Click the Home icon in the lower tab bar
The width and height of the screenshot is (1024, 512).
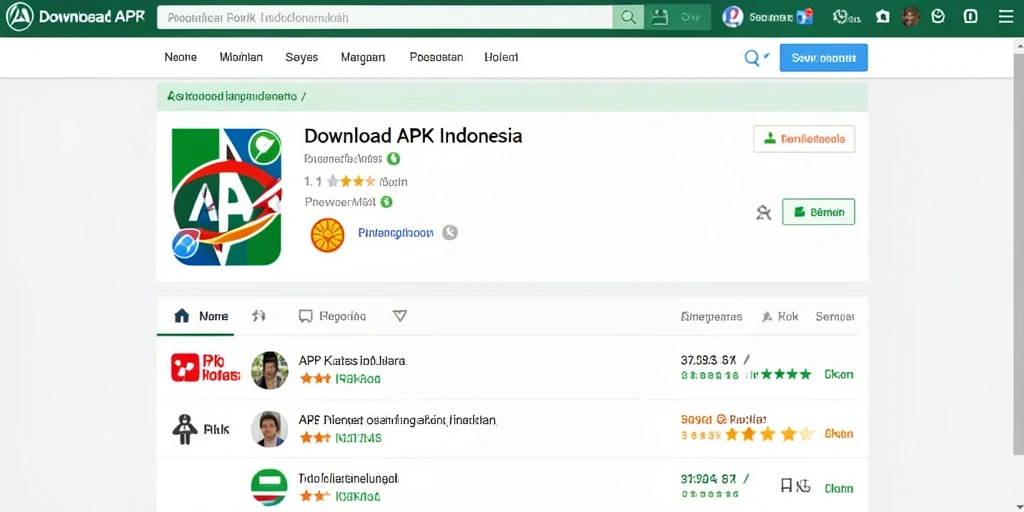(182, 317)
